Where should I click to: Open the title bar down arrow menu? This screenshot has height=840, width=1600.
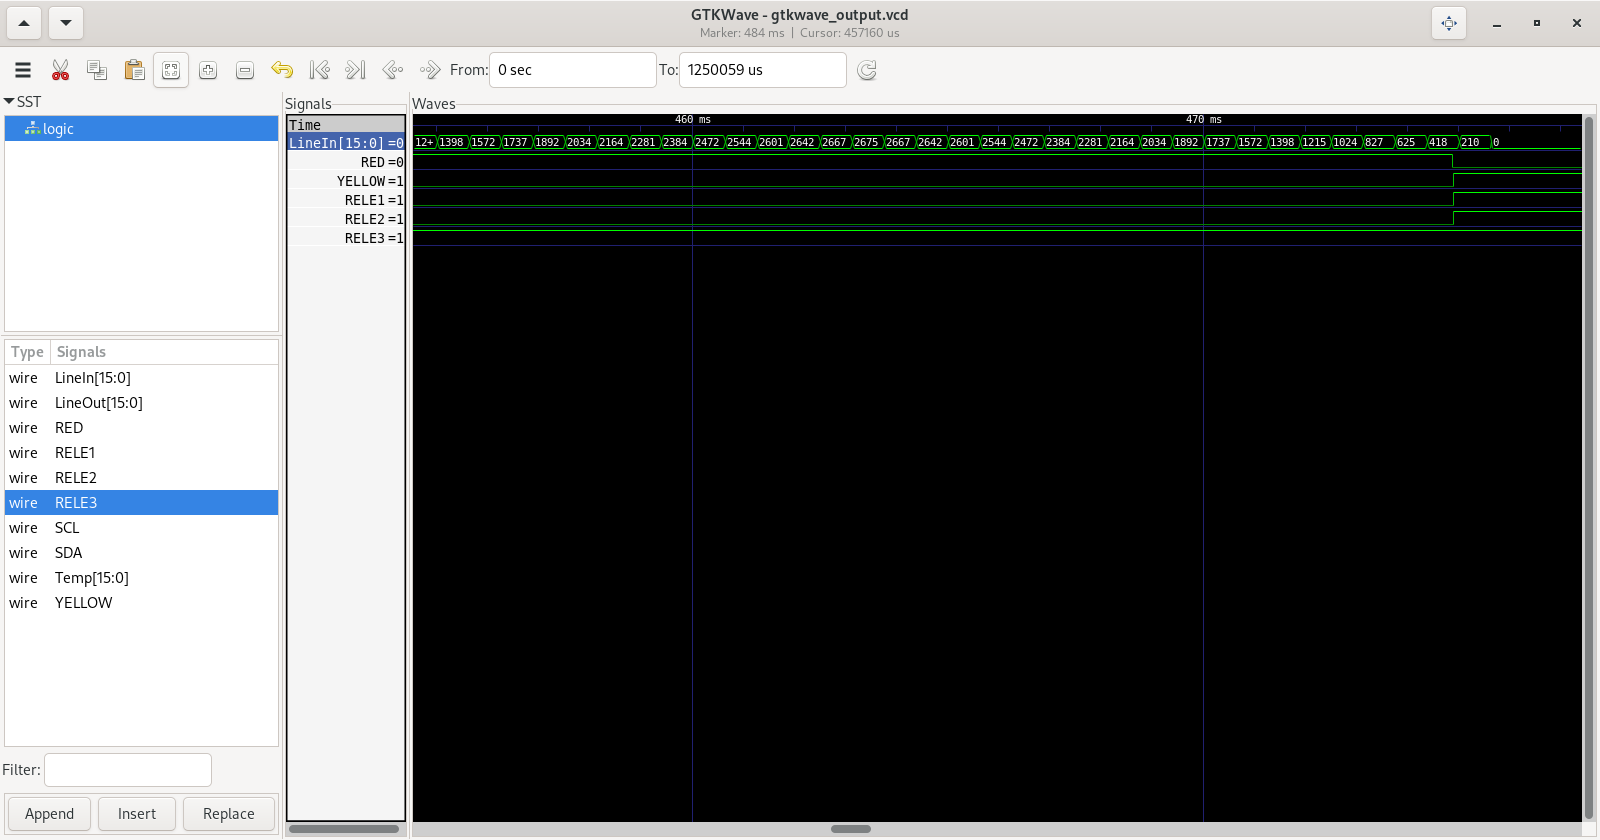coord(66,23)
